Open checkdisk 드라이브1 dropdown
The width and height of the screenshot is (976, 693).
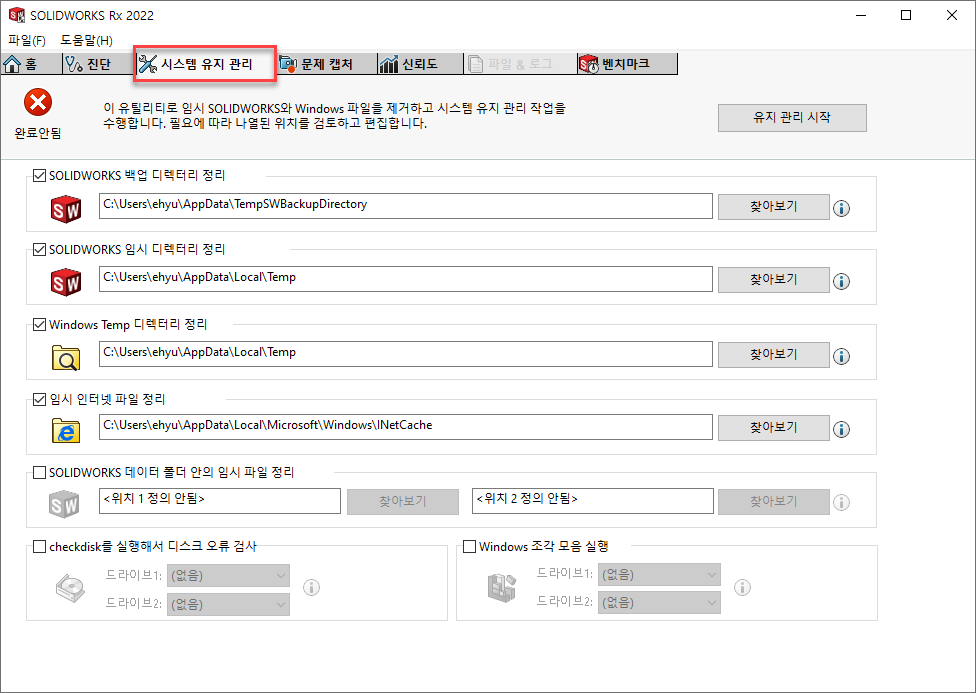click(x=228, y=576)
